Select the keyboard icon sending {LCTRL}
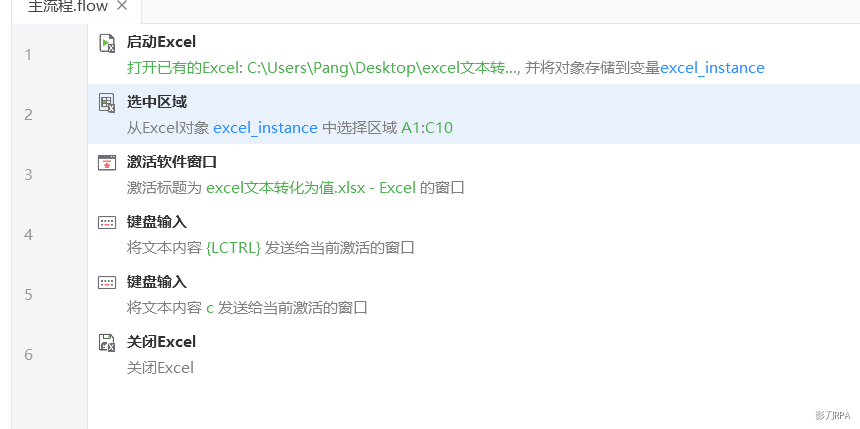This screenshot has width=860, height=429. point(107,222)
